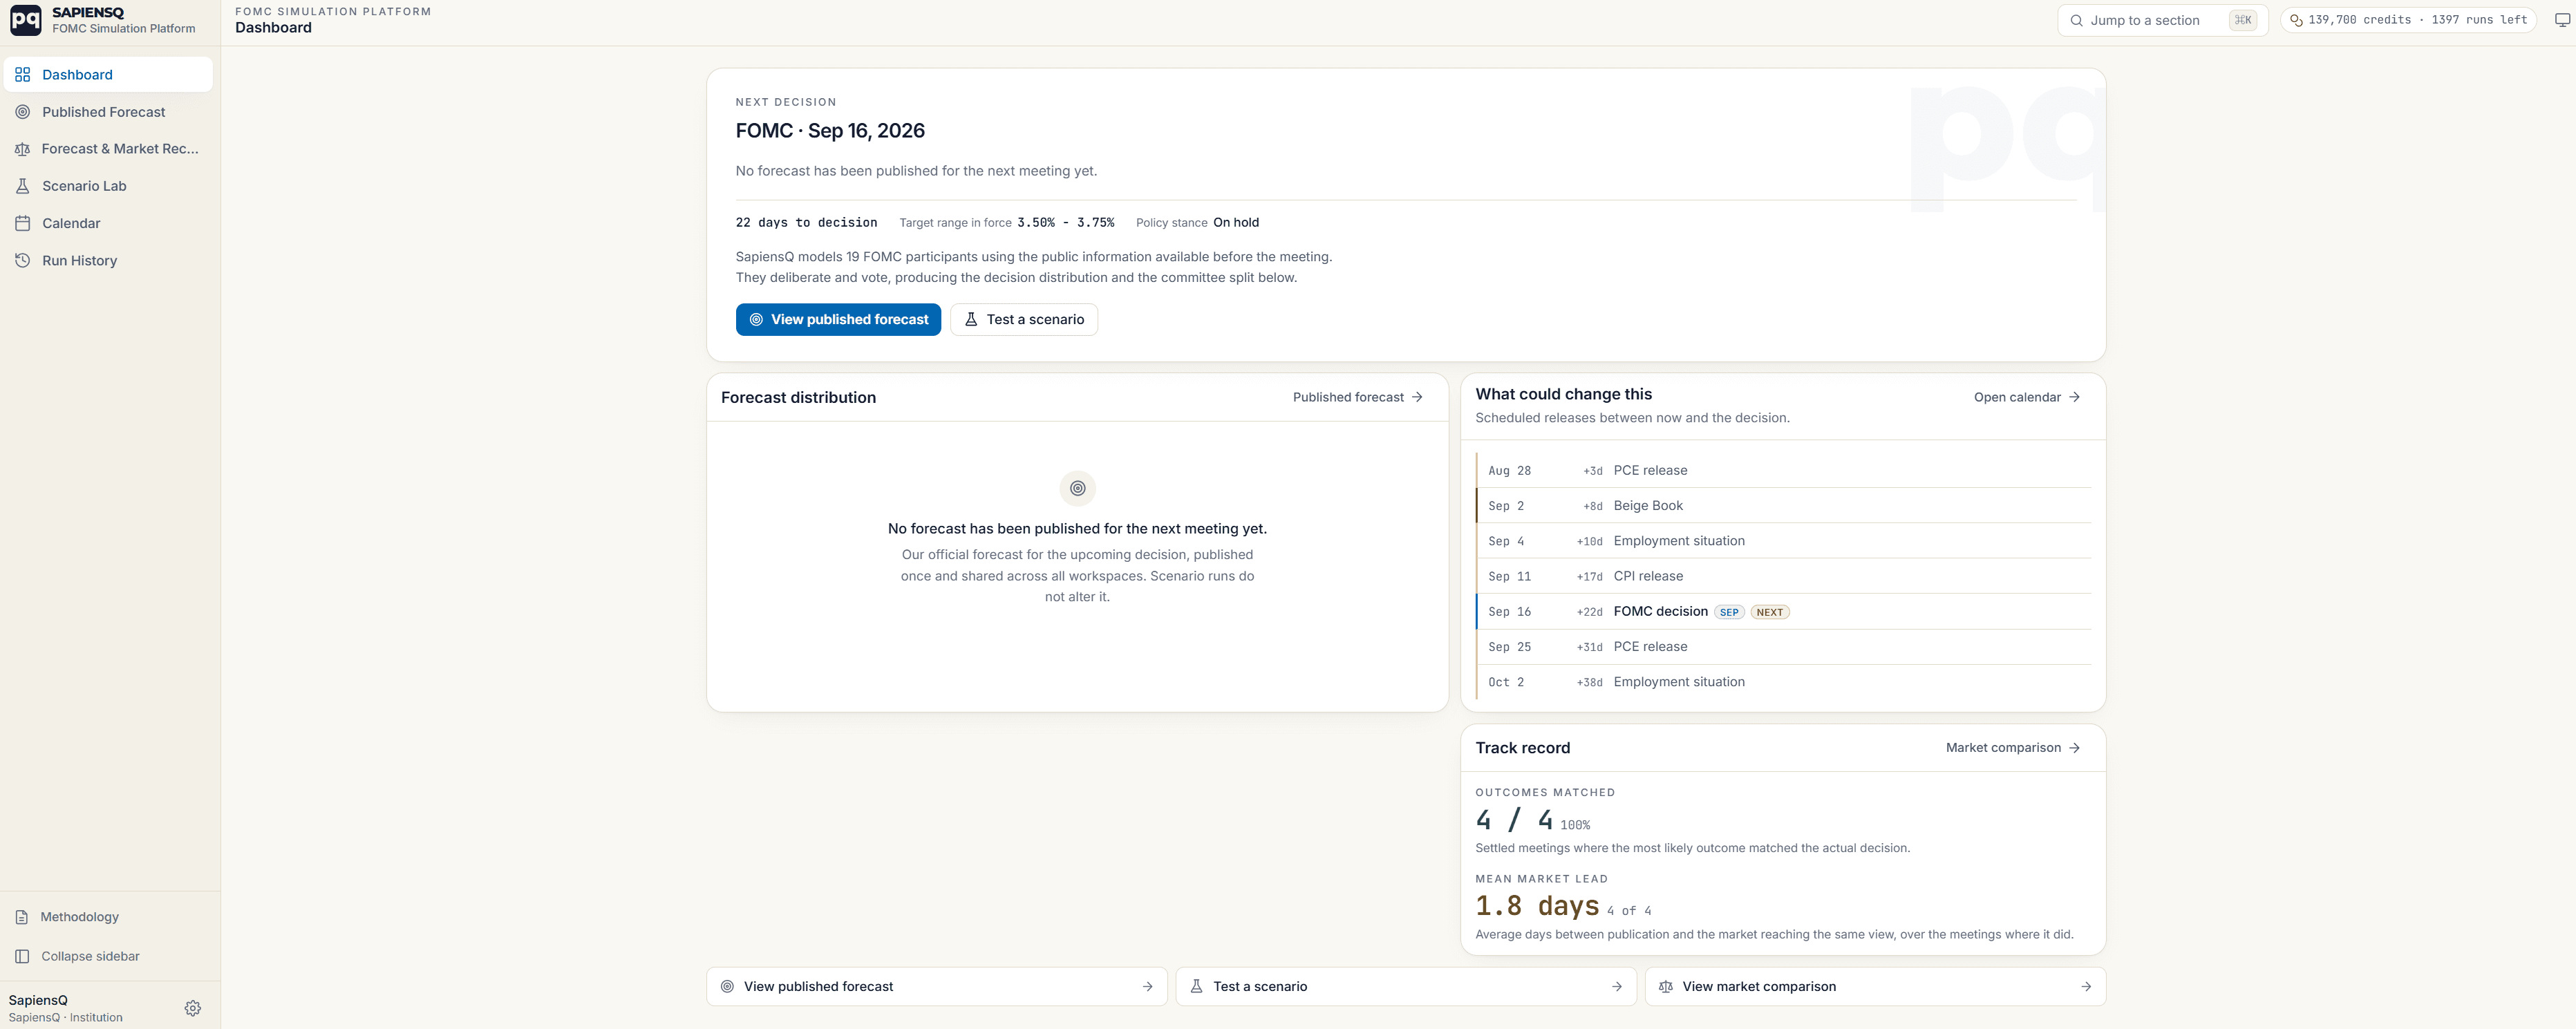The height and width of the screenshot is (1029, 2576).
Task: Click the View market comparison card
Action: (1875, 986)
